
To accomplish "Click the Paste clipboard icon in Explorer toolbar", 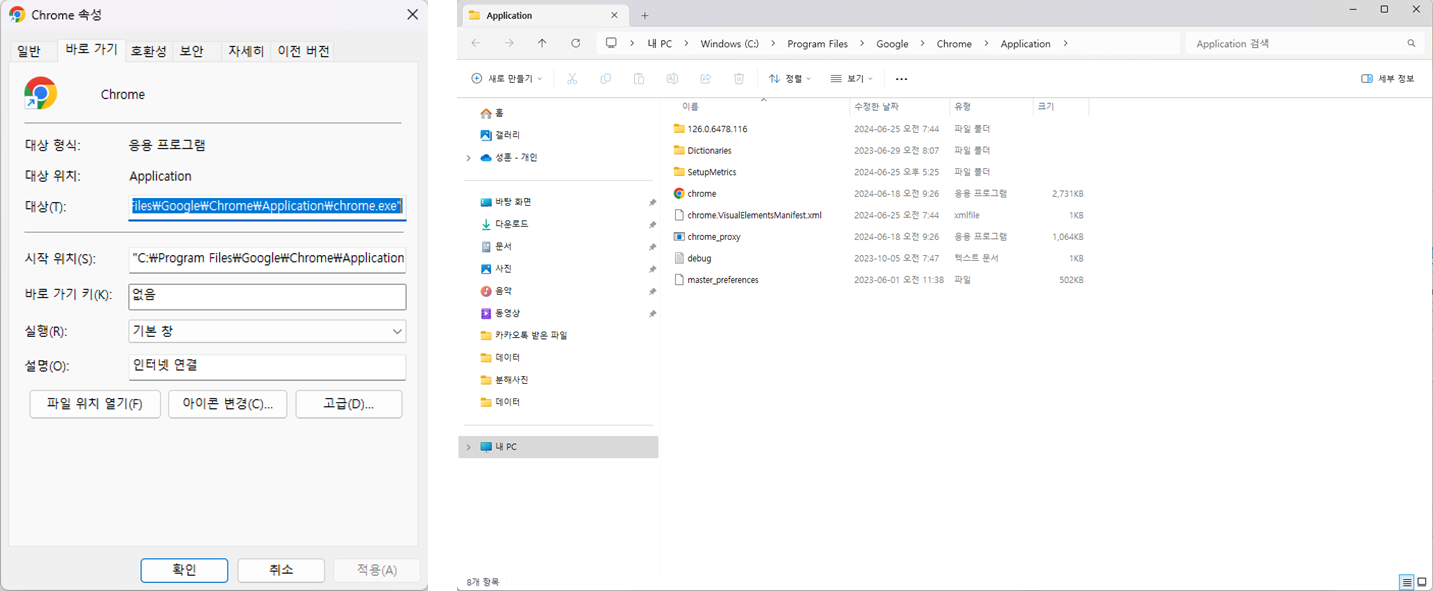I will tap(639, 78).
